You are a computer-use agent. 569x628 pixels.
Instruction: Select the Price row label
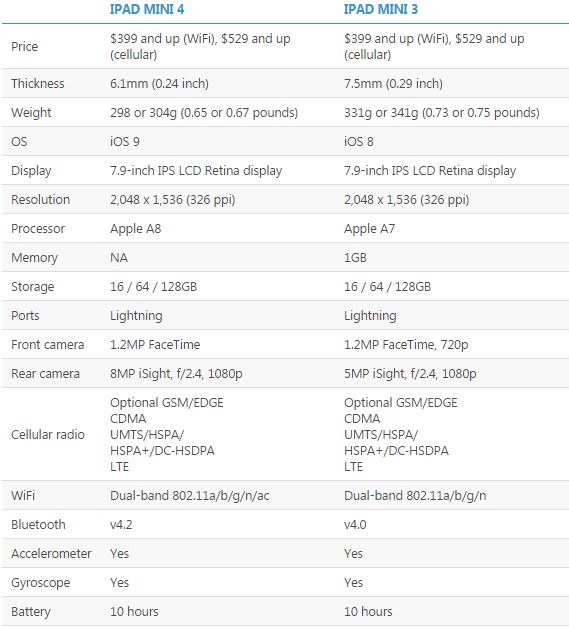[x=24, y=46]
